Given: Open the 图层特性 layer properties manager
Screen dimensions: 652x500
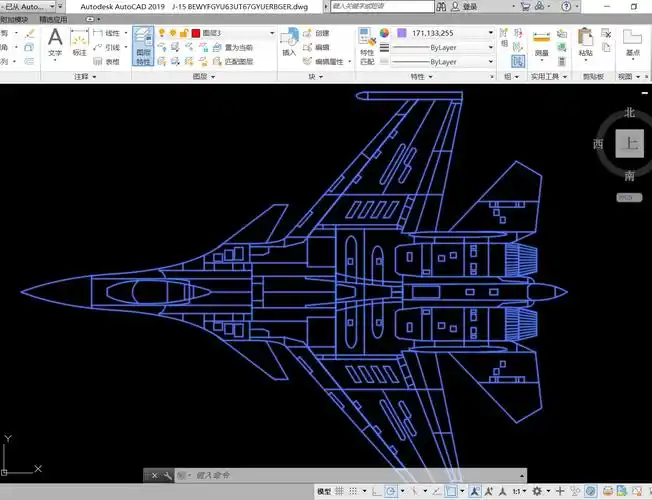Looking at the screenshot, I should click(x=143, y=46).
